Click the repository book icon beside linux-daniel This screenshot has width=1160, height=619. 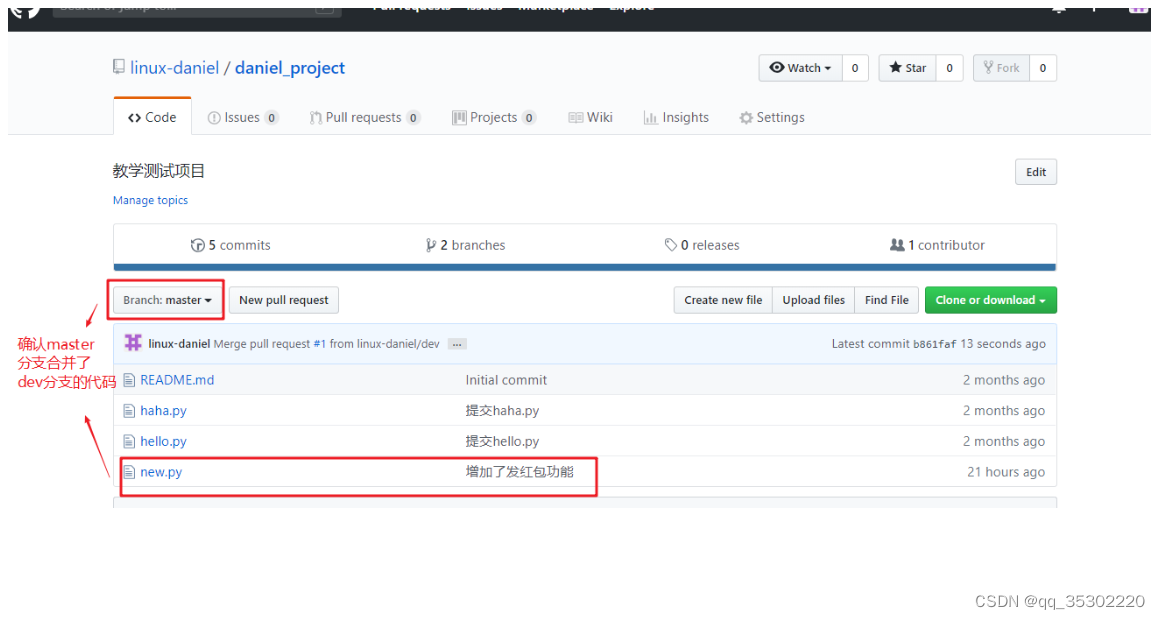[x=119, y=67]
